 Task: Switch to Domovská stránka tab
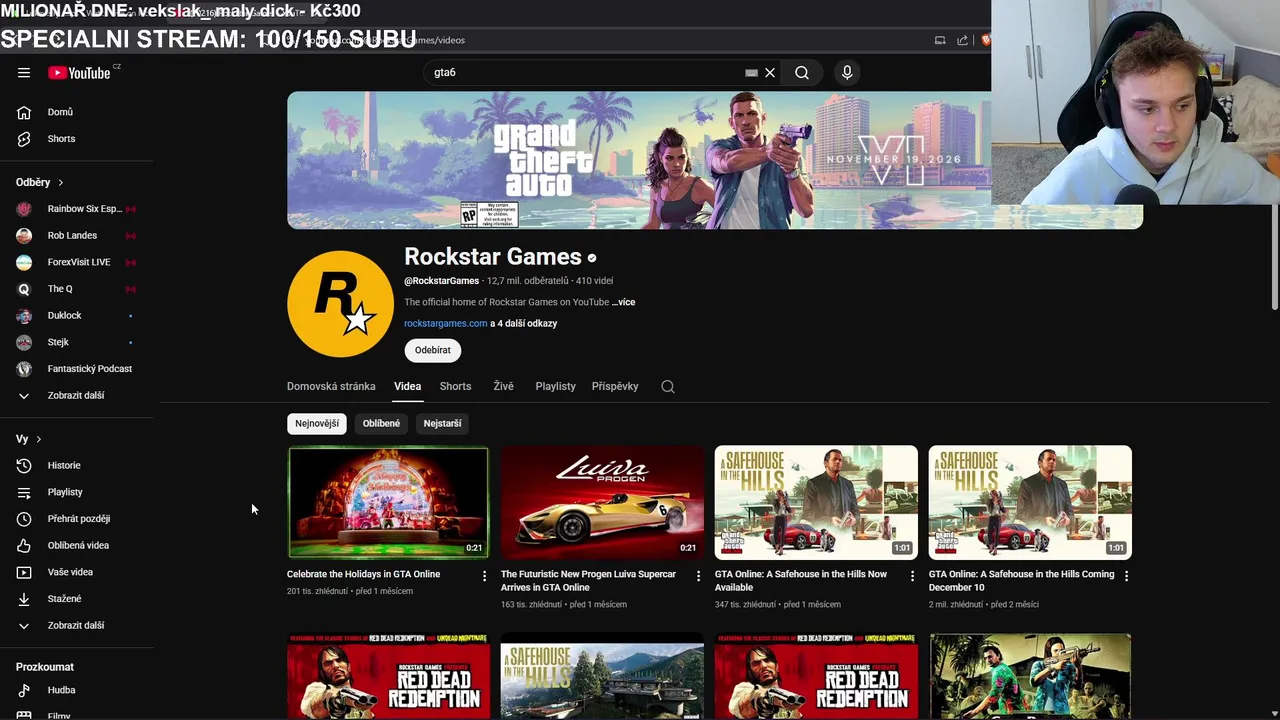pos(331,387)
